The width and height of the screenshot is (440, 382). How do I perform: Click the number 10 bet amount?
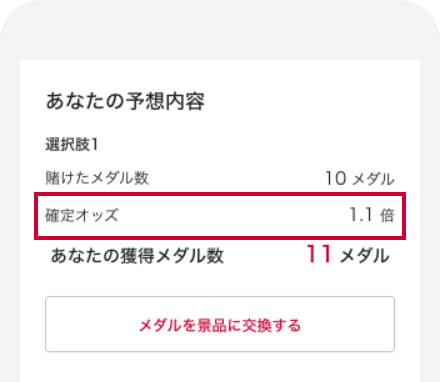pyautogui.click(x=336, y=178)
